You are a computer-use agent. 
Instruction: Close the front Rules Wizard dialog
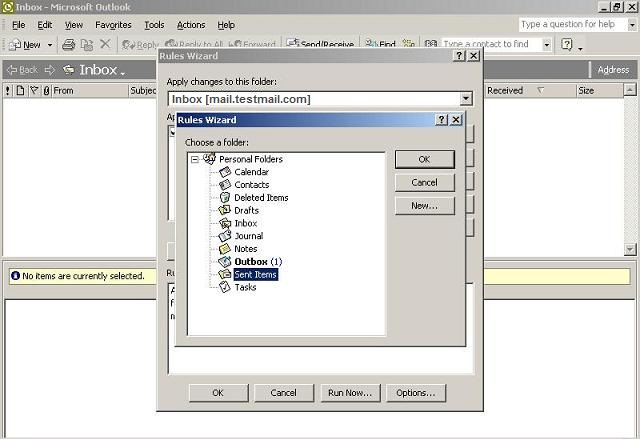(x=456, y=120)
